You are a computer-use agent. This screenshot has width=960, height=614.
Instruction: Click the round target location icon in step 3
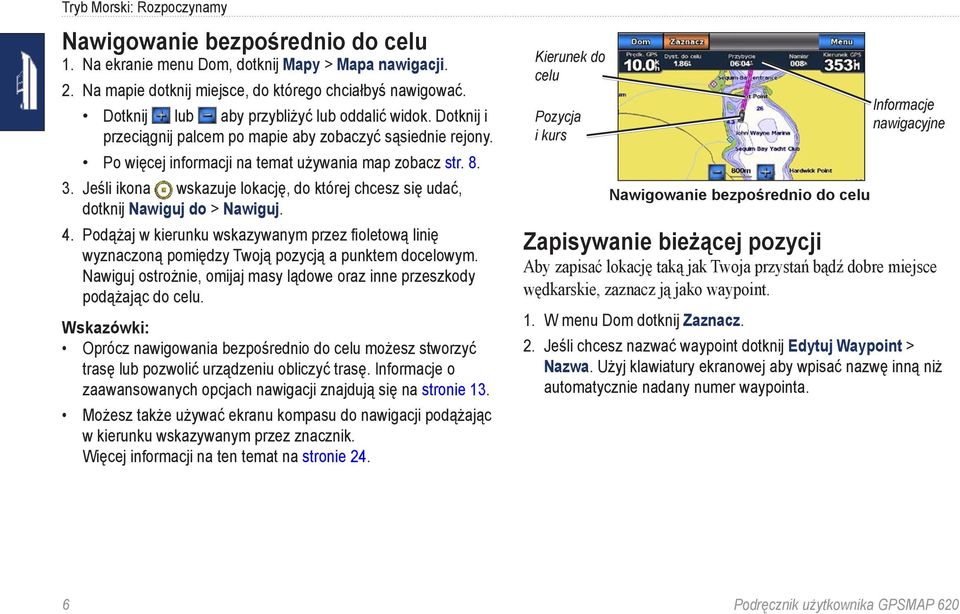[x=163, y=189]
